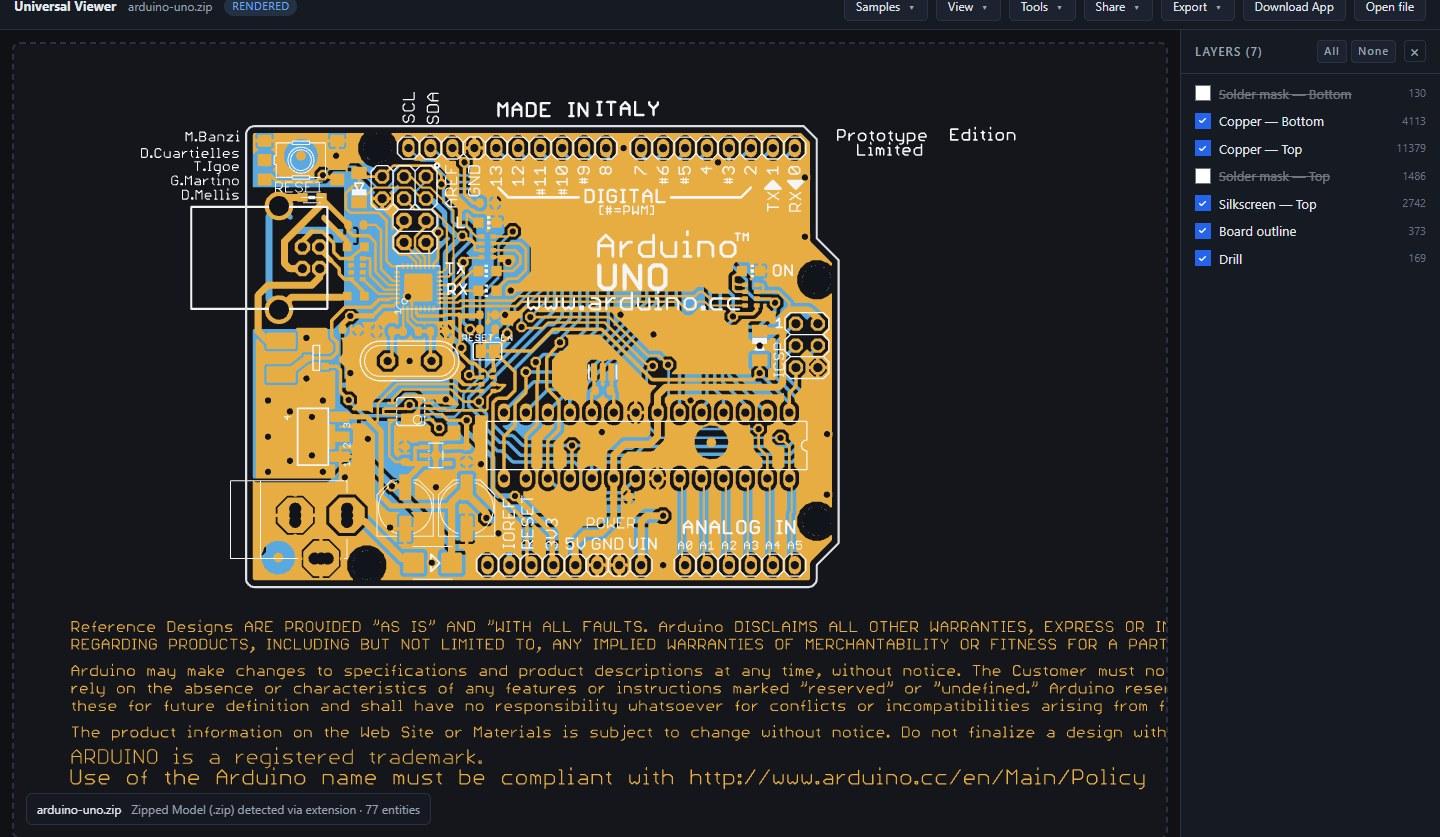Open the Tools dropdown menu
The height and width of the screenshot is (837, 1440).
1042,7
